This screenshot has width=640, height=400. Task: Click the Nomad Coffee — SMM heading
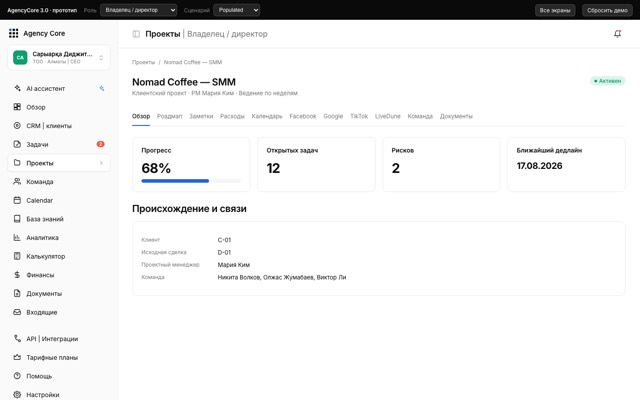184,82
